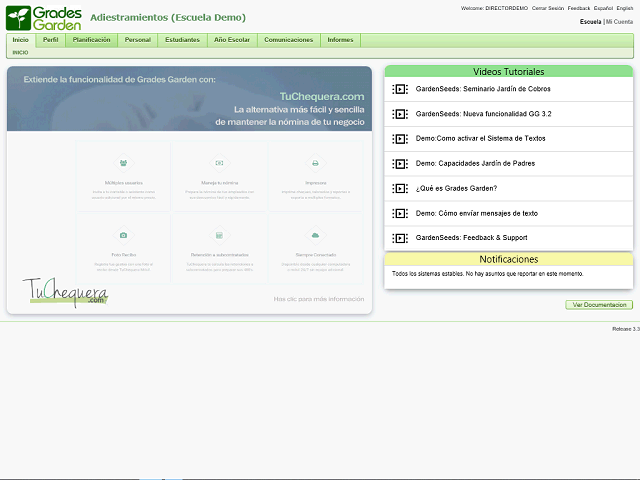640x480 pixels.
Task: Click Has clic para más información
Action: pyautogui.click(x=319, y=299)
